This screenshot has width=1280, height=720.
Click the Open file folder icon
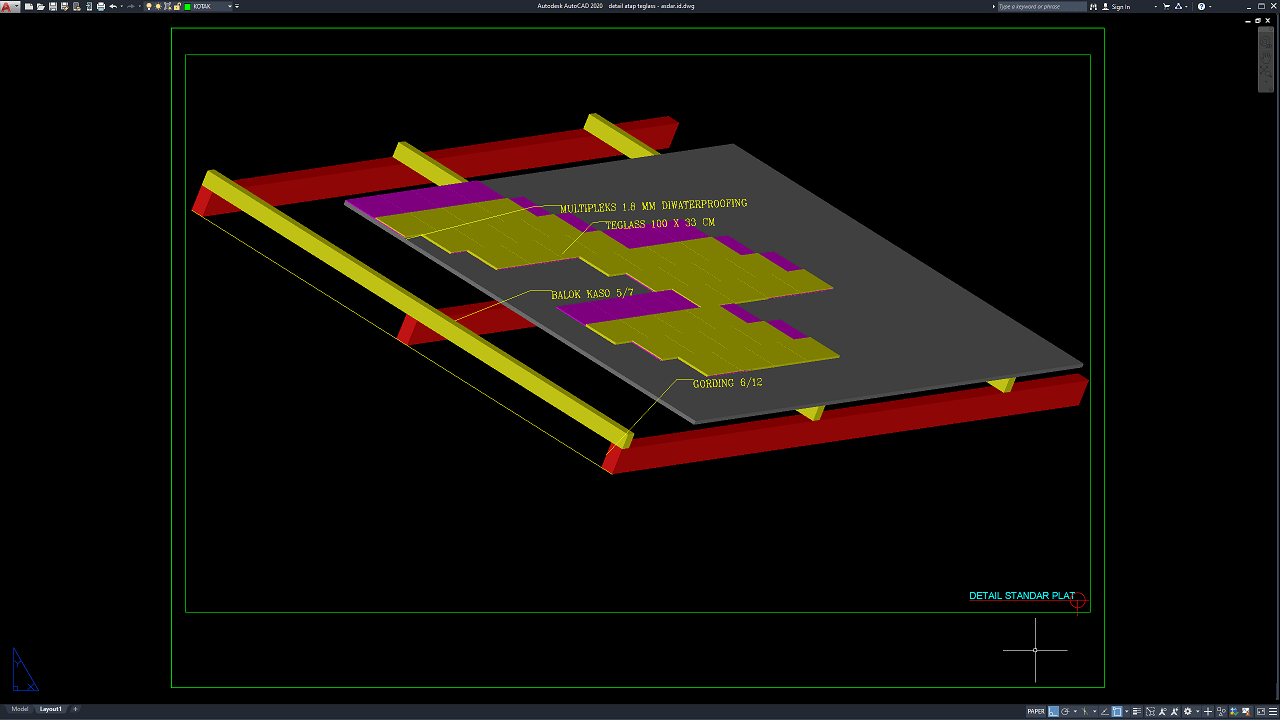click(40, 6)
